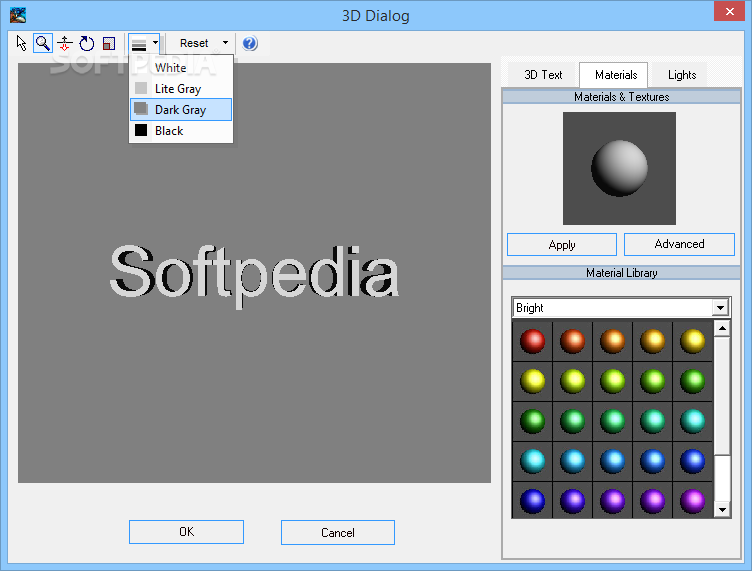Close the 3D Dialog window
Screen dimensions: 752x571
click(x=729, y=12)
